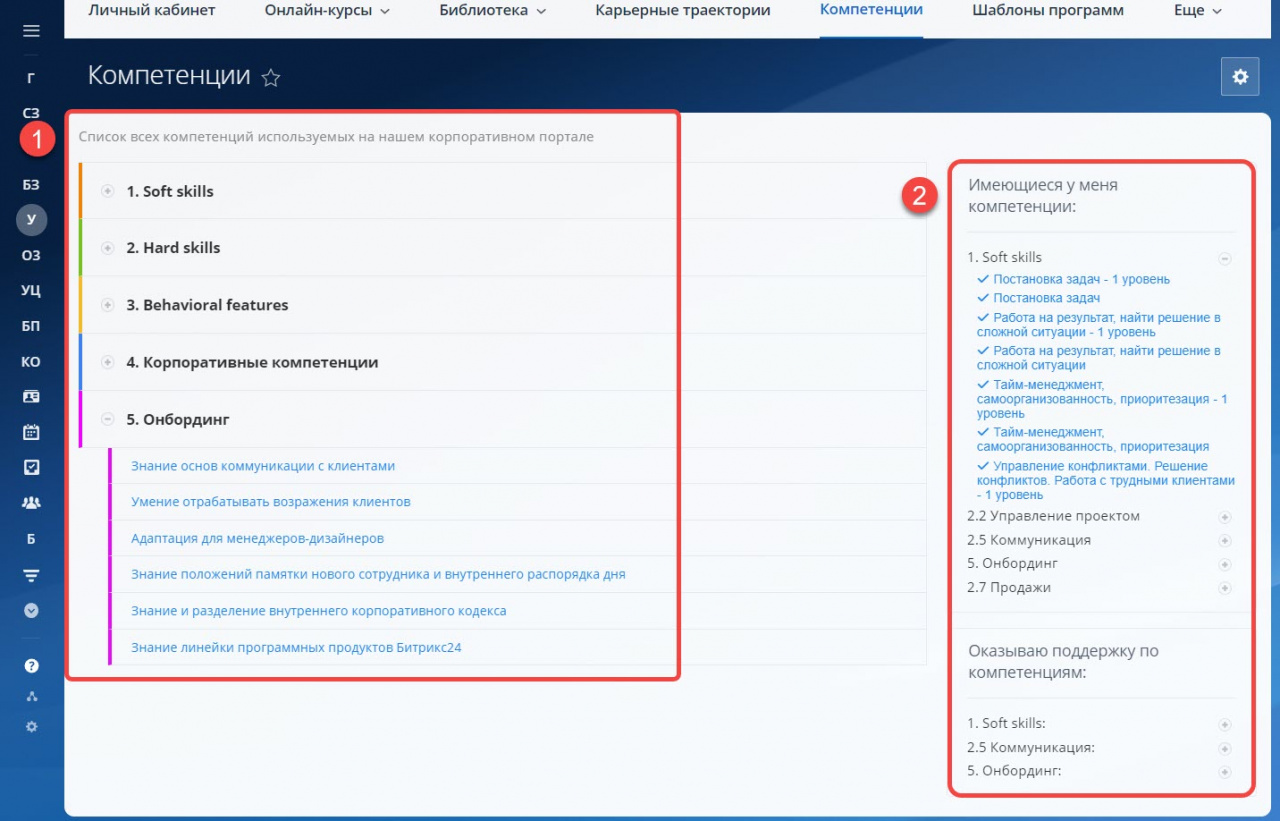The image size is (1280, 821).
Task: Switch to Карьерные траектории tab
Action: click(x=683, y=11)
